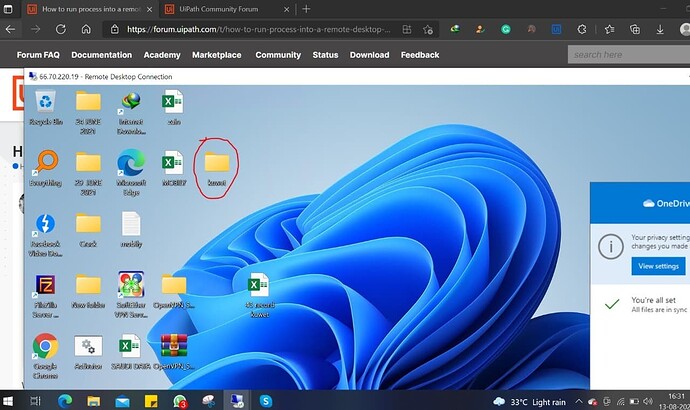Image resolution: width=690 pixels, height=410 pixels.
Task: Open the browser profile avatar
Action: 685,29
